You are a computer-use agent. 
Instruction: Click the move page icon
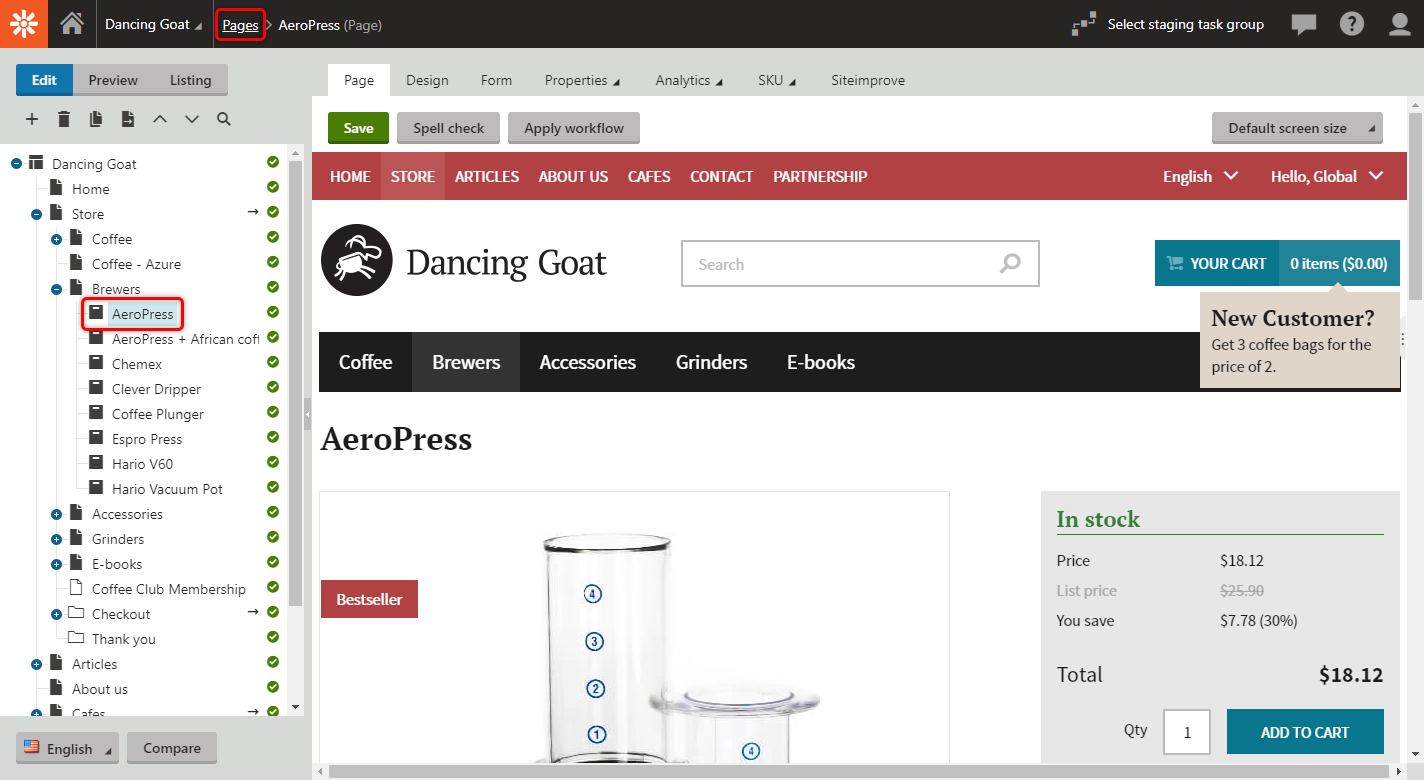click(128, 119)
